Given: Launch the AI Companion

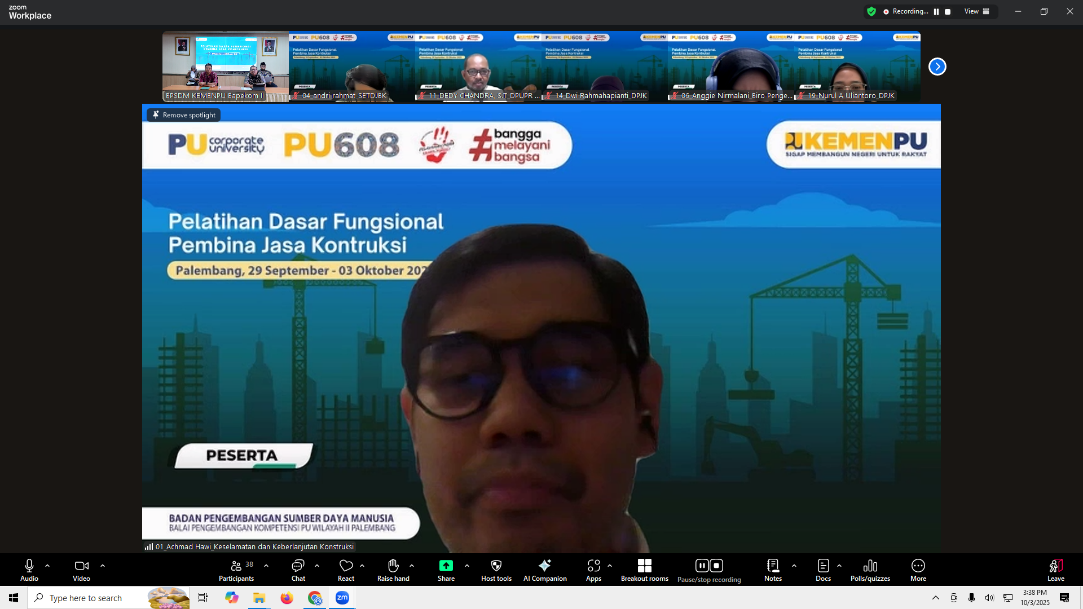Looking at the screenshot, I should [544, 567].
